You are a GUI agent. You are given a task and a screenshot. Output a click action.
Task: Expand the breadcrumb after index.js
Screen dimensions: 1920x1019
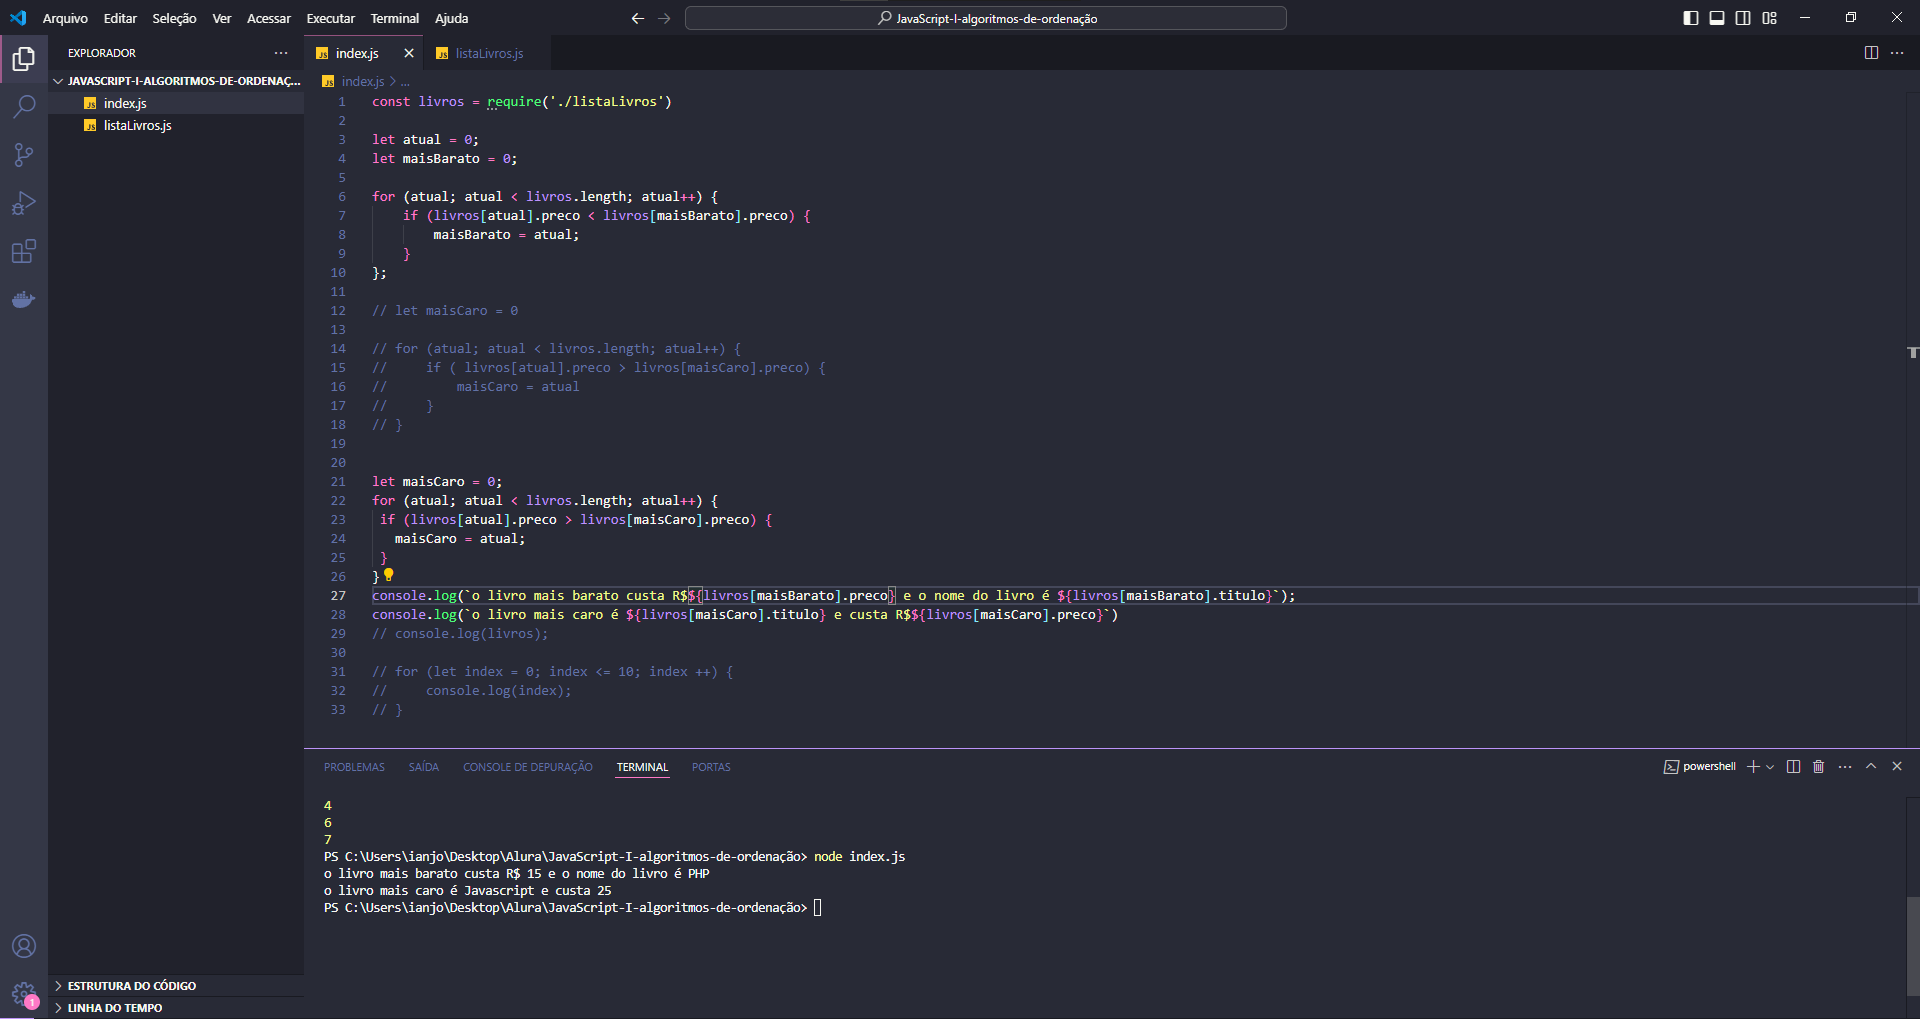(405, 82)
